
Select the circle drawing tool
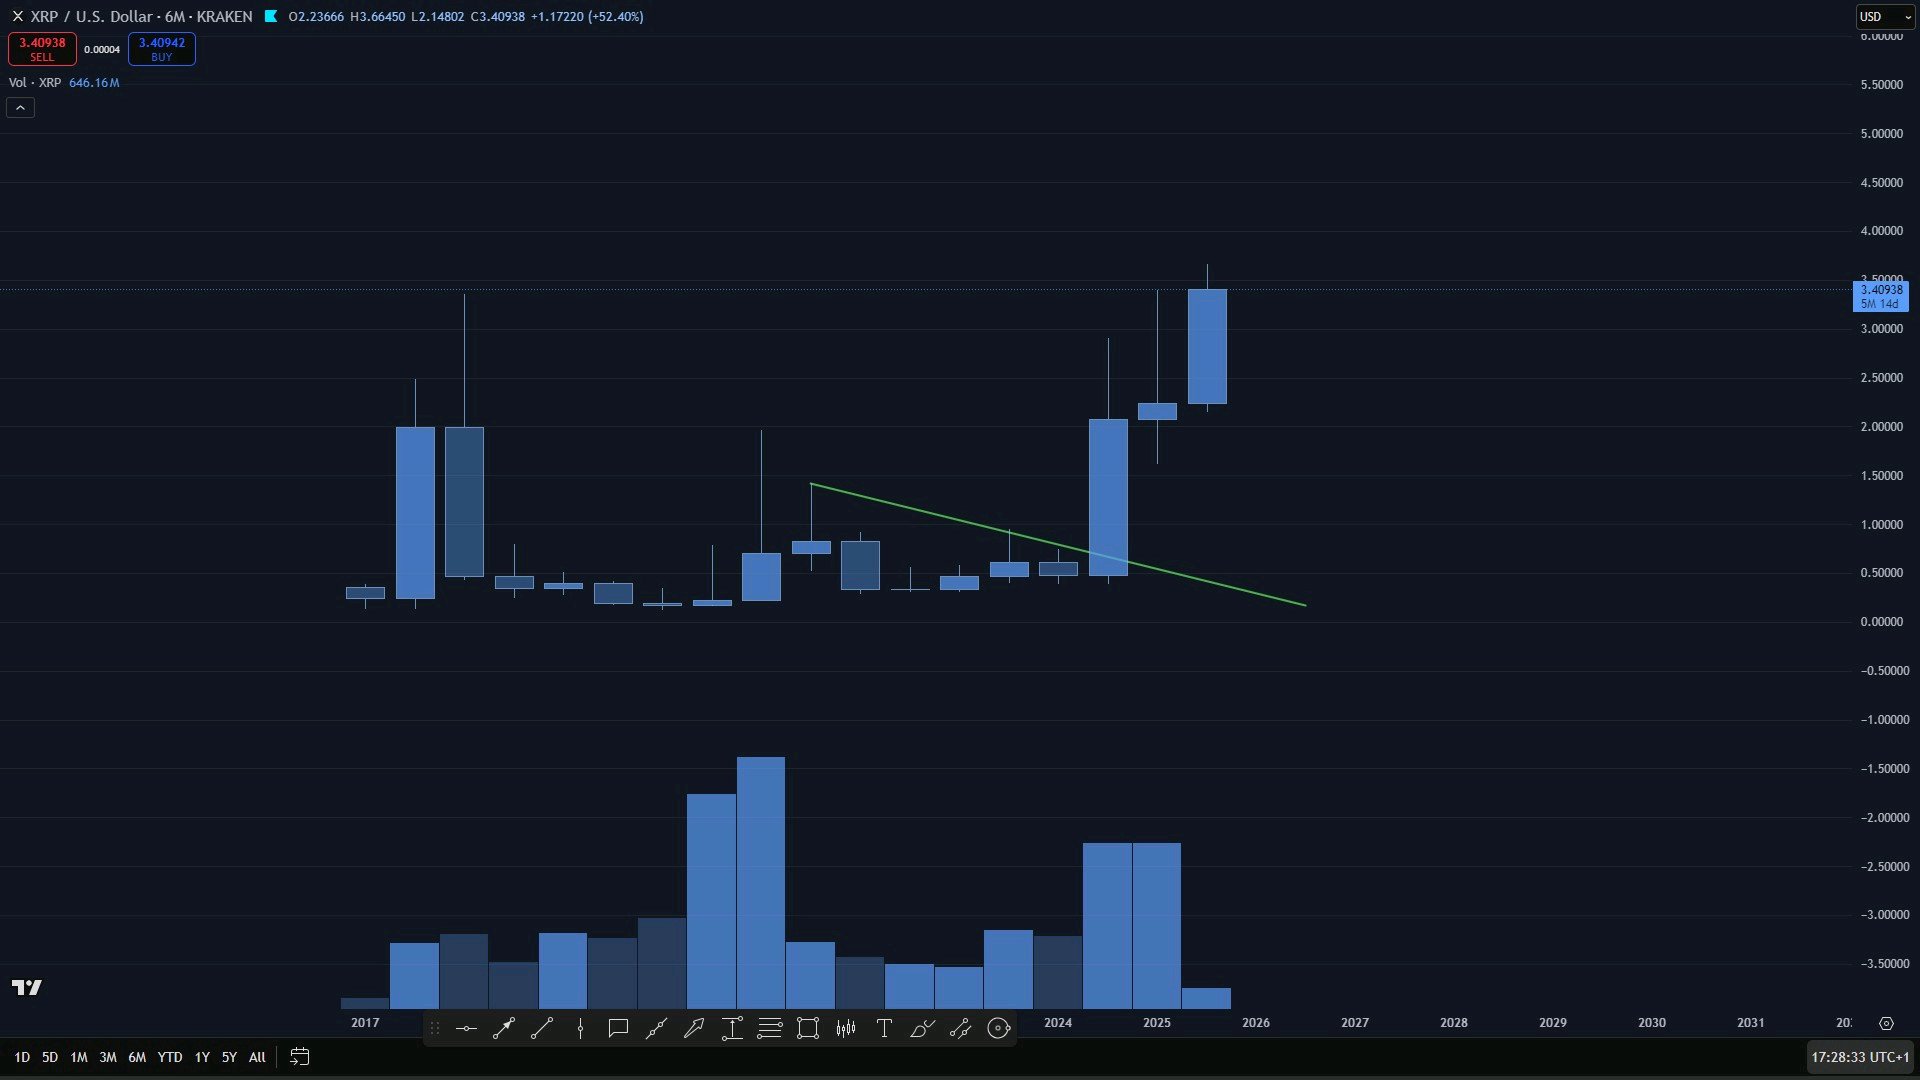click(998, 1028)
